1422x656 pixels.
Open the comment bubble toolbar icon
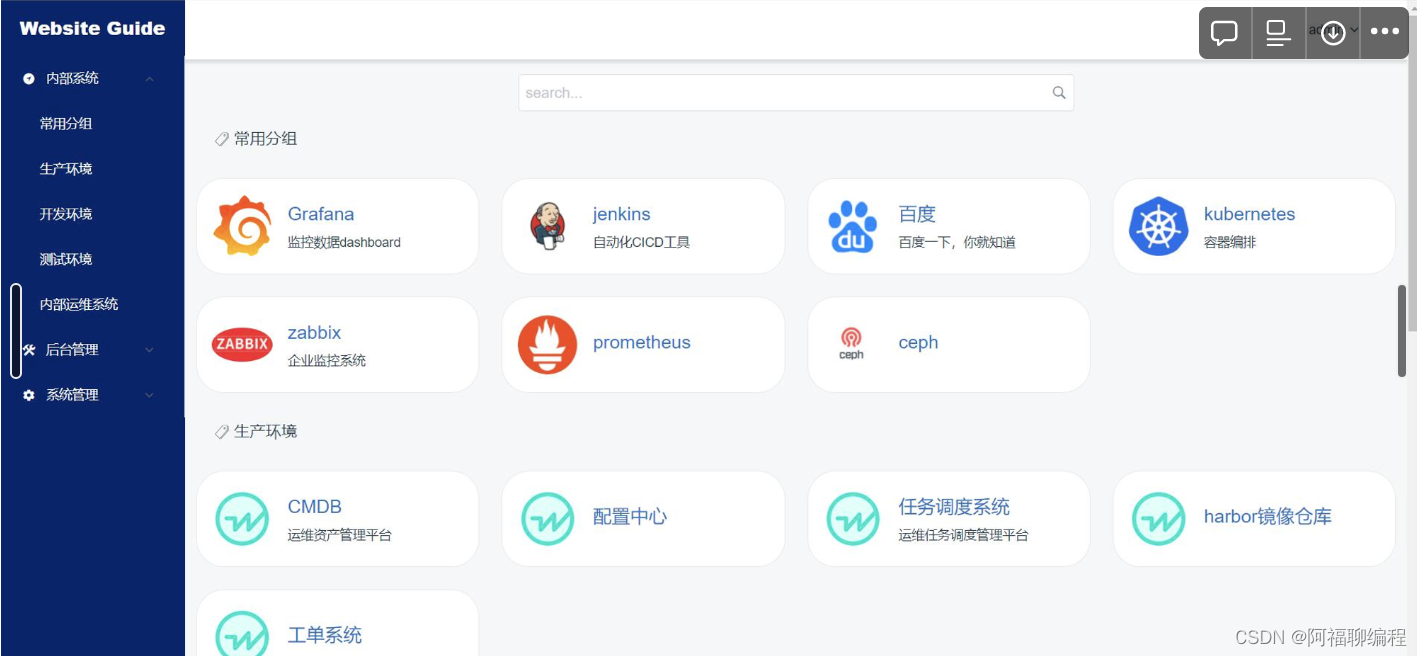click(x=1224, y=33)
